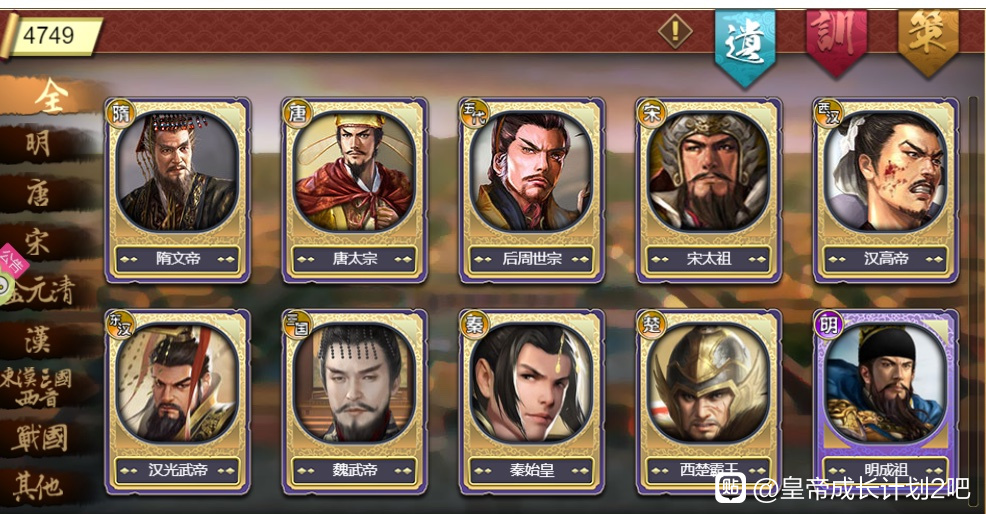Viewport: 986px width, 514px height.
Task: Switch to the 全 category tab
Action: click(52, 98)
